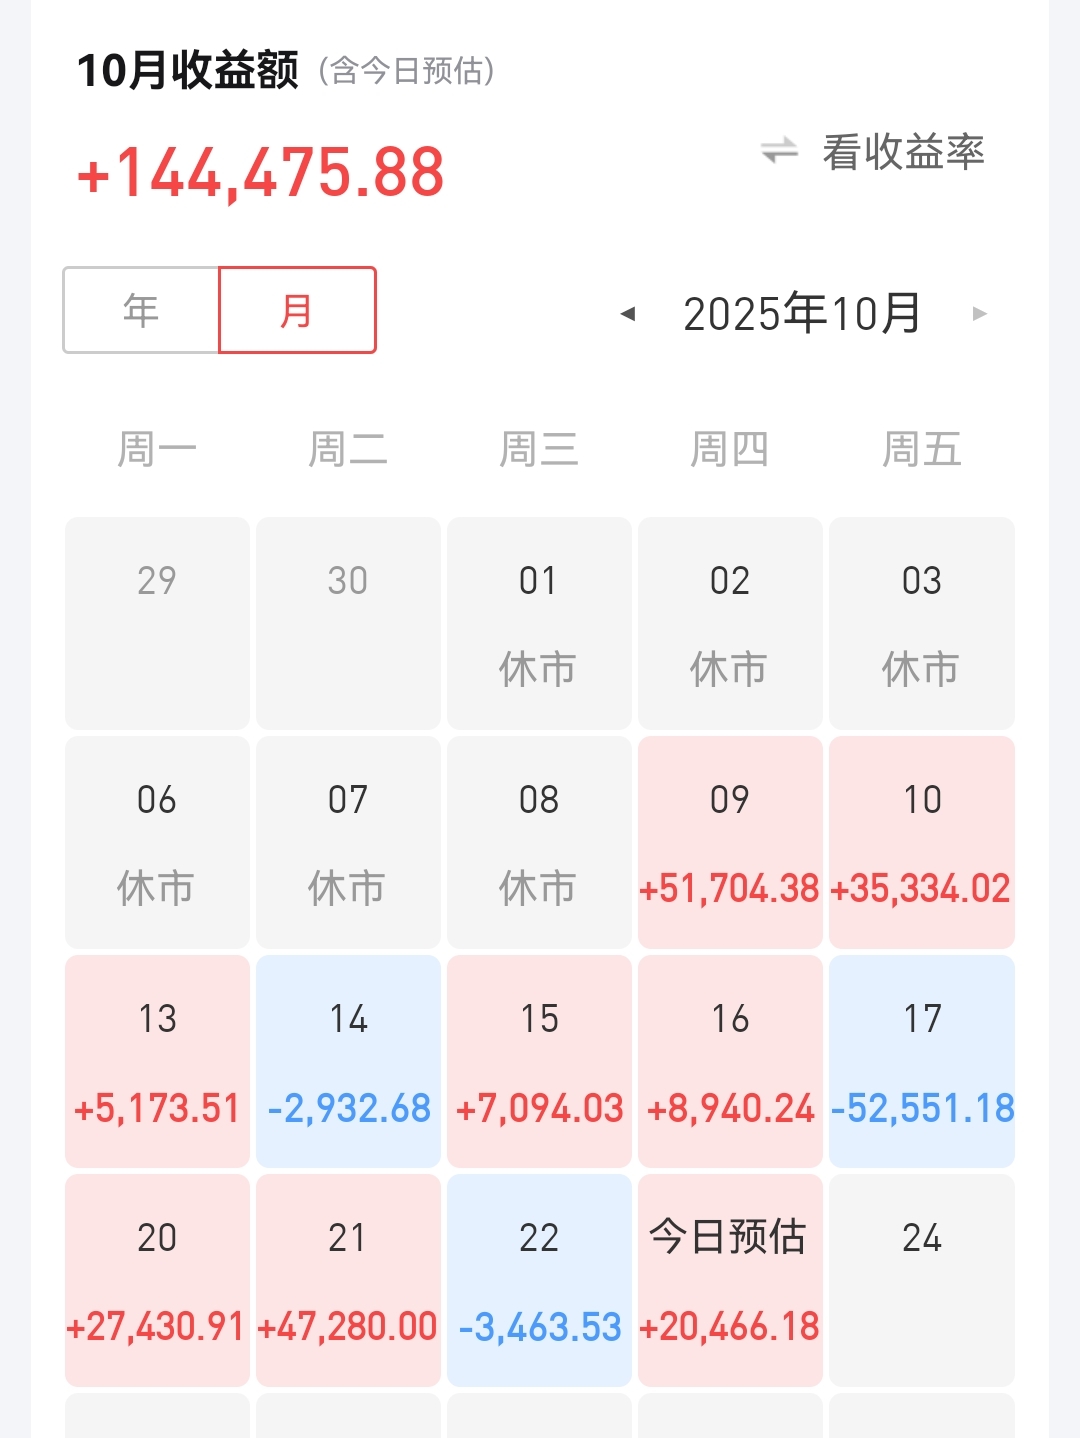Open day 14 showing -2,932.68
This screenshot has height=1438, width=1080.
pos(348,1061)
